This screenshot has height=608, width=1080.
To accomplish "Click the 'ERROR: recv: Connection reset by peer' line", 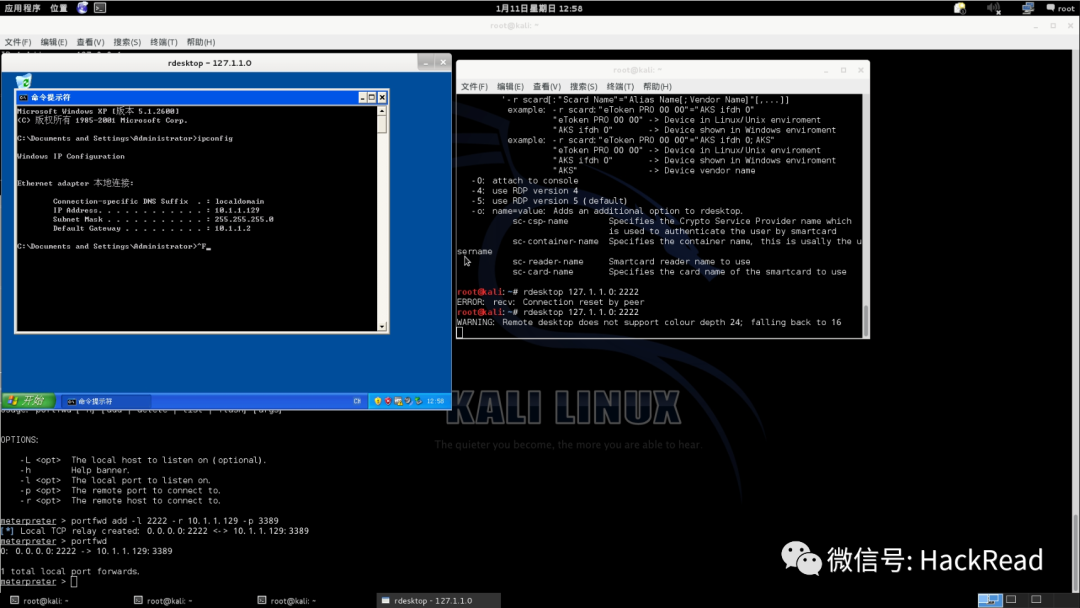I will coord(550,302).
